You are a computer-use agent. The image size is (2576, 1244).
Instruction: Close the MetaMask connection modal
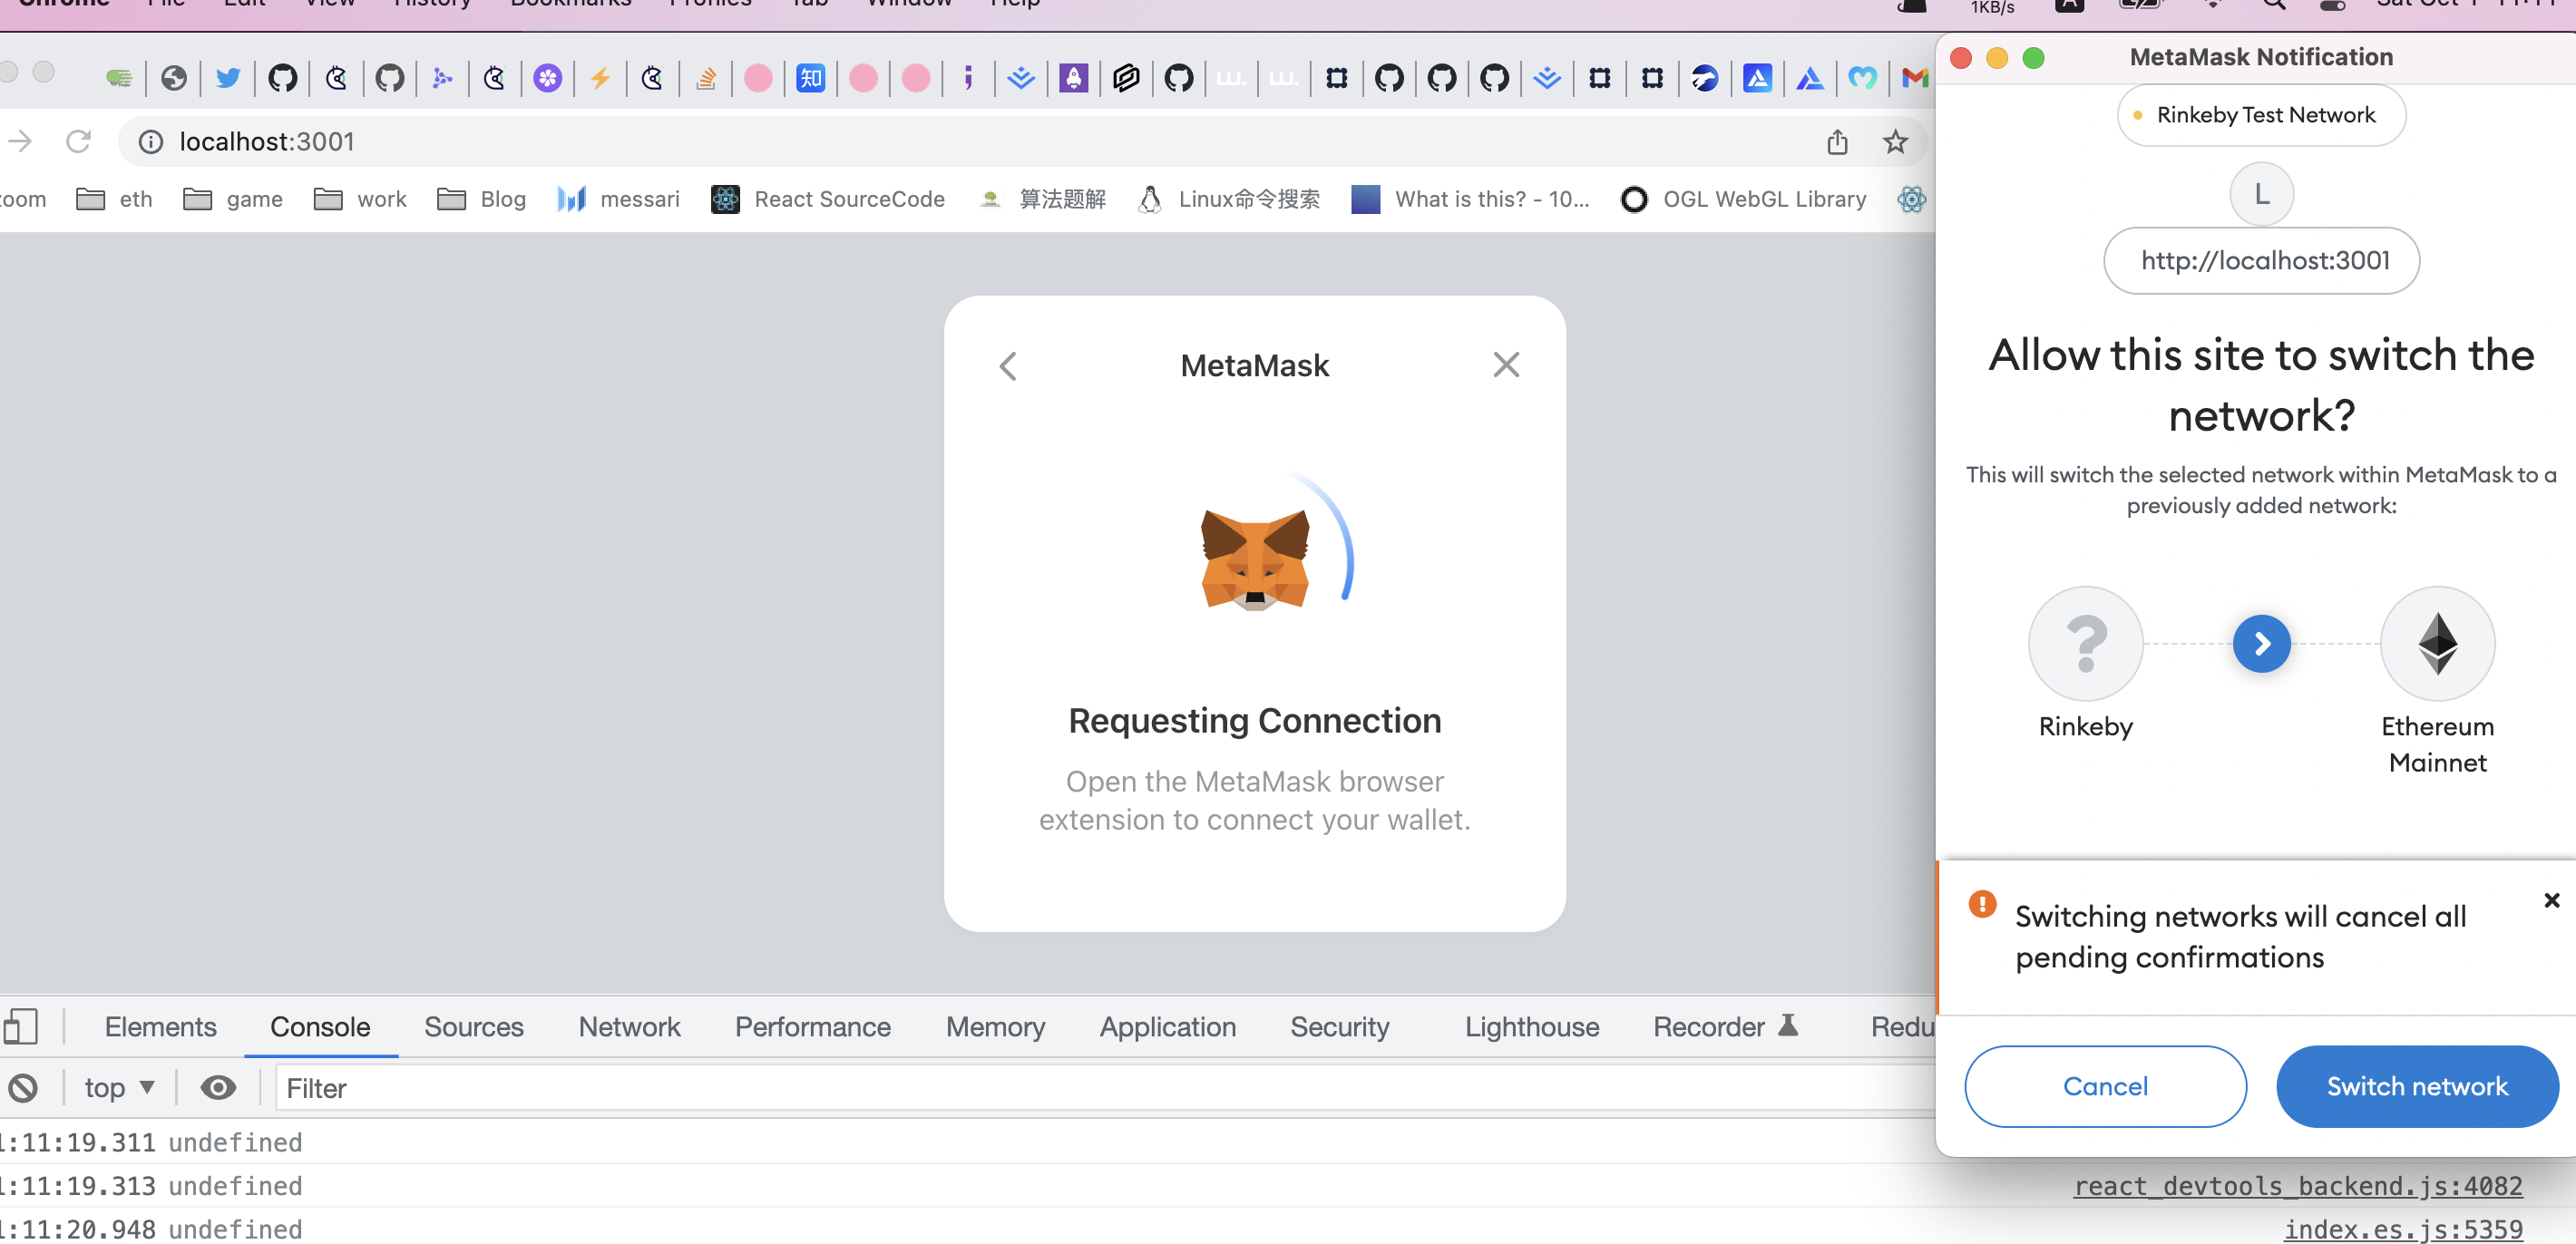click(x=1506, y=365)
